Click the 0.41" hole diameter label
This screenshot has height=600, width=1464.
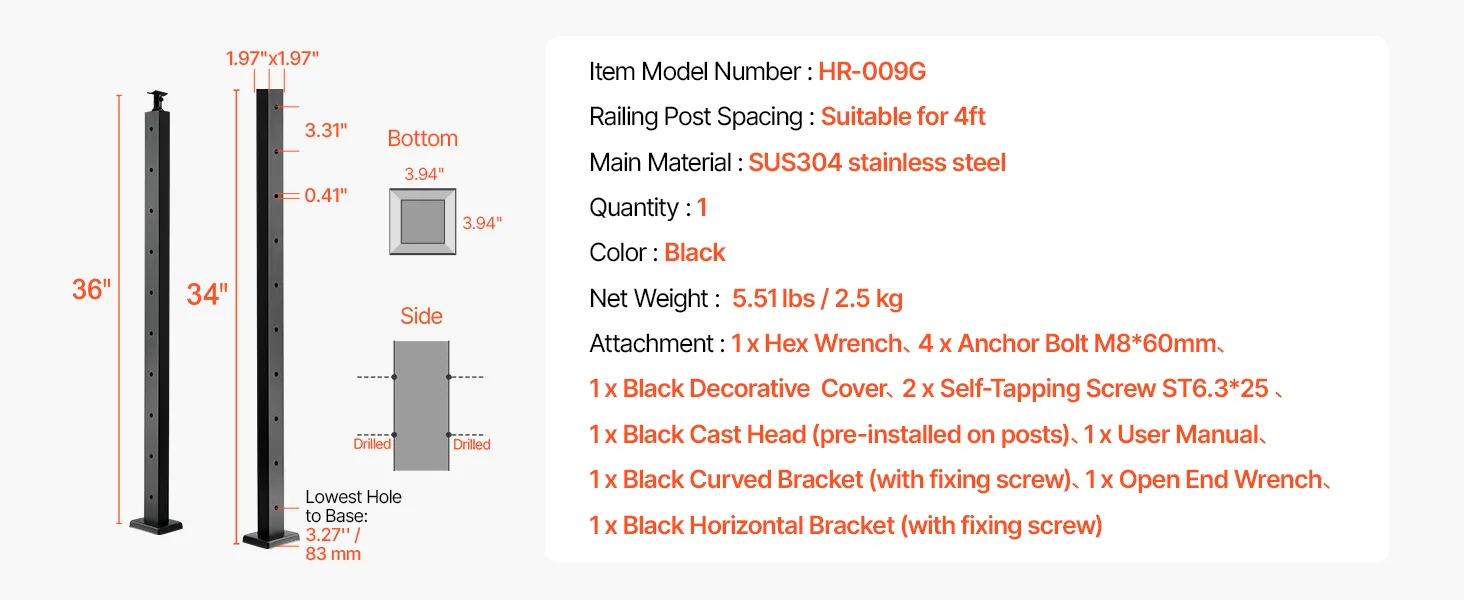point(326,195)
